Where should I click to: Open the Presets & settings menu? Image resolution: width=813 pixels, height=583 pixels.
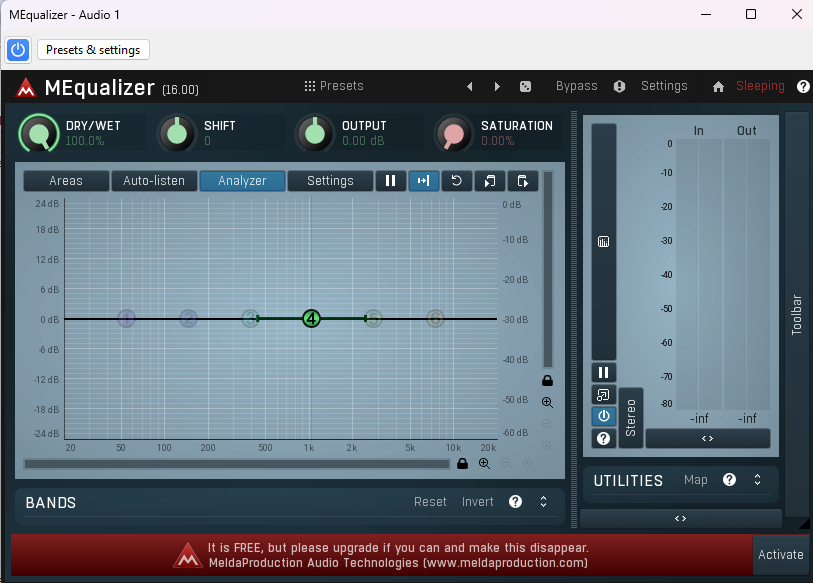pyautogui.click(x=92, y=50)
